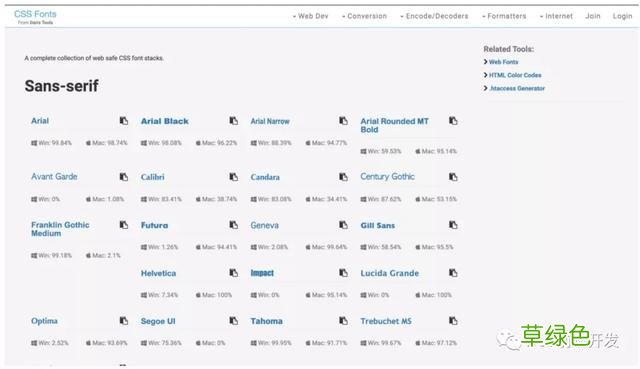Open the Candara font link
The height and width of the screenshot is (369, 640).
265,177
